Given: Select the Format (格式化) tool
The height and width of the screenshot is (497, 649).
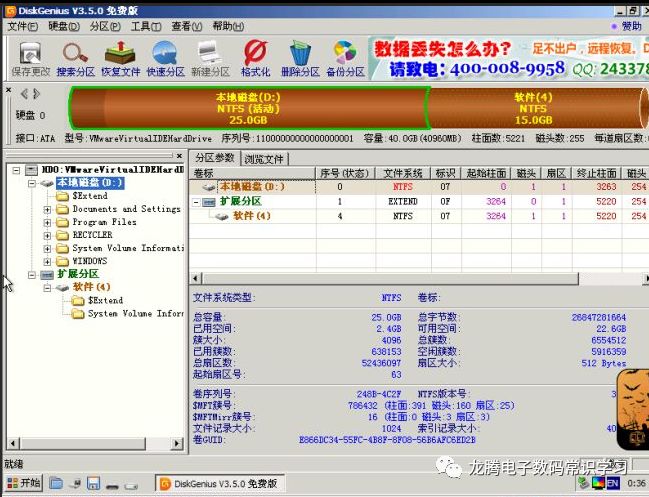Looking at the screenshot, I should coord(255,58).
